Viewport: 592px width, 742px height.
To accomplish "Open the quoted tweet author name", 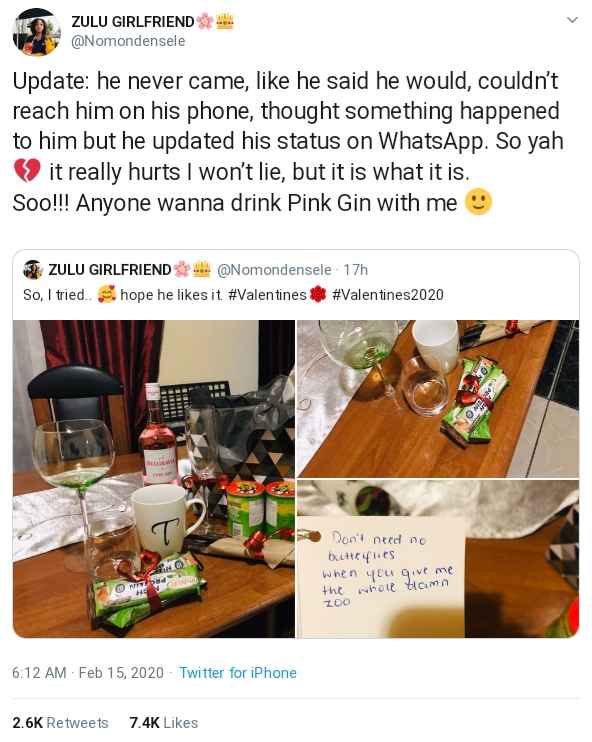I will coord(110,270).
